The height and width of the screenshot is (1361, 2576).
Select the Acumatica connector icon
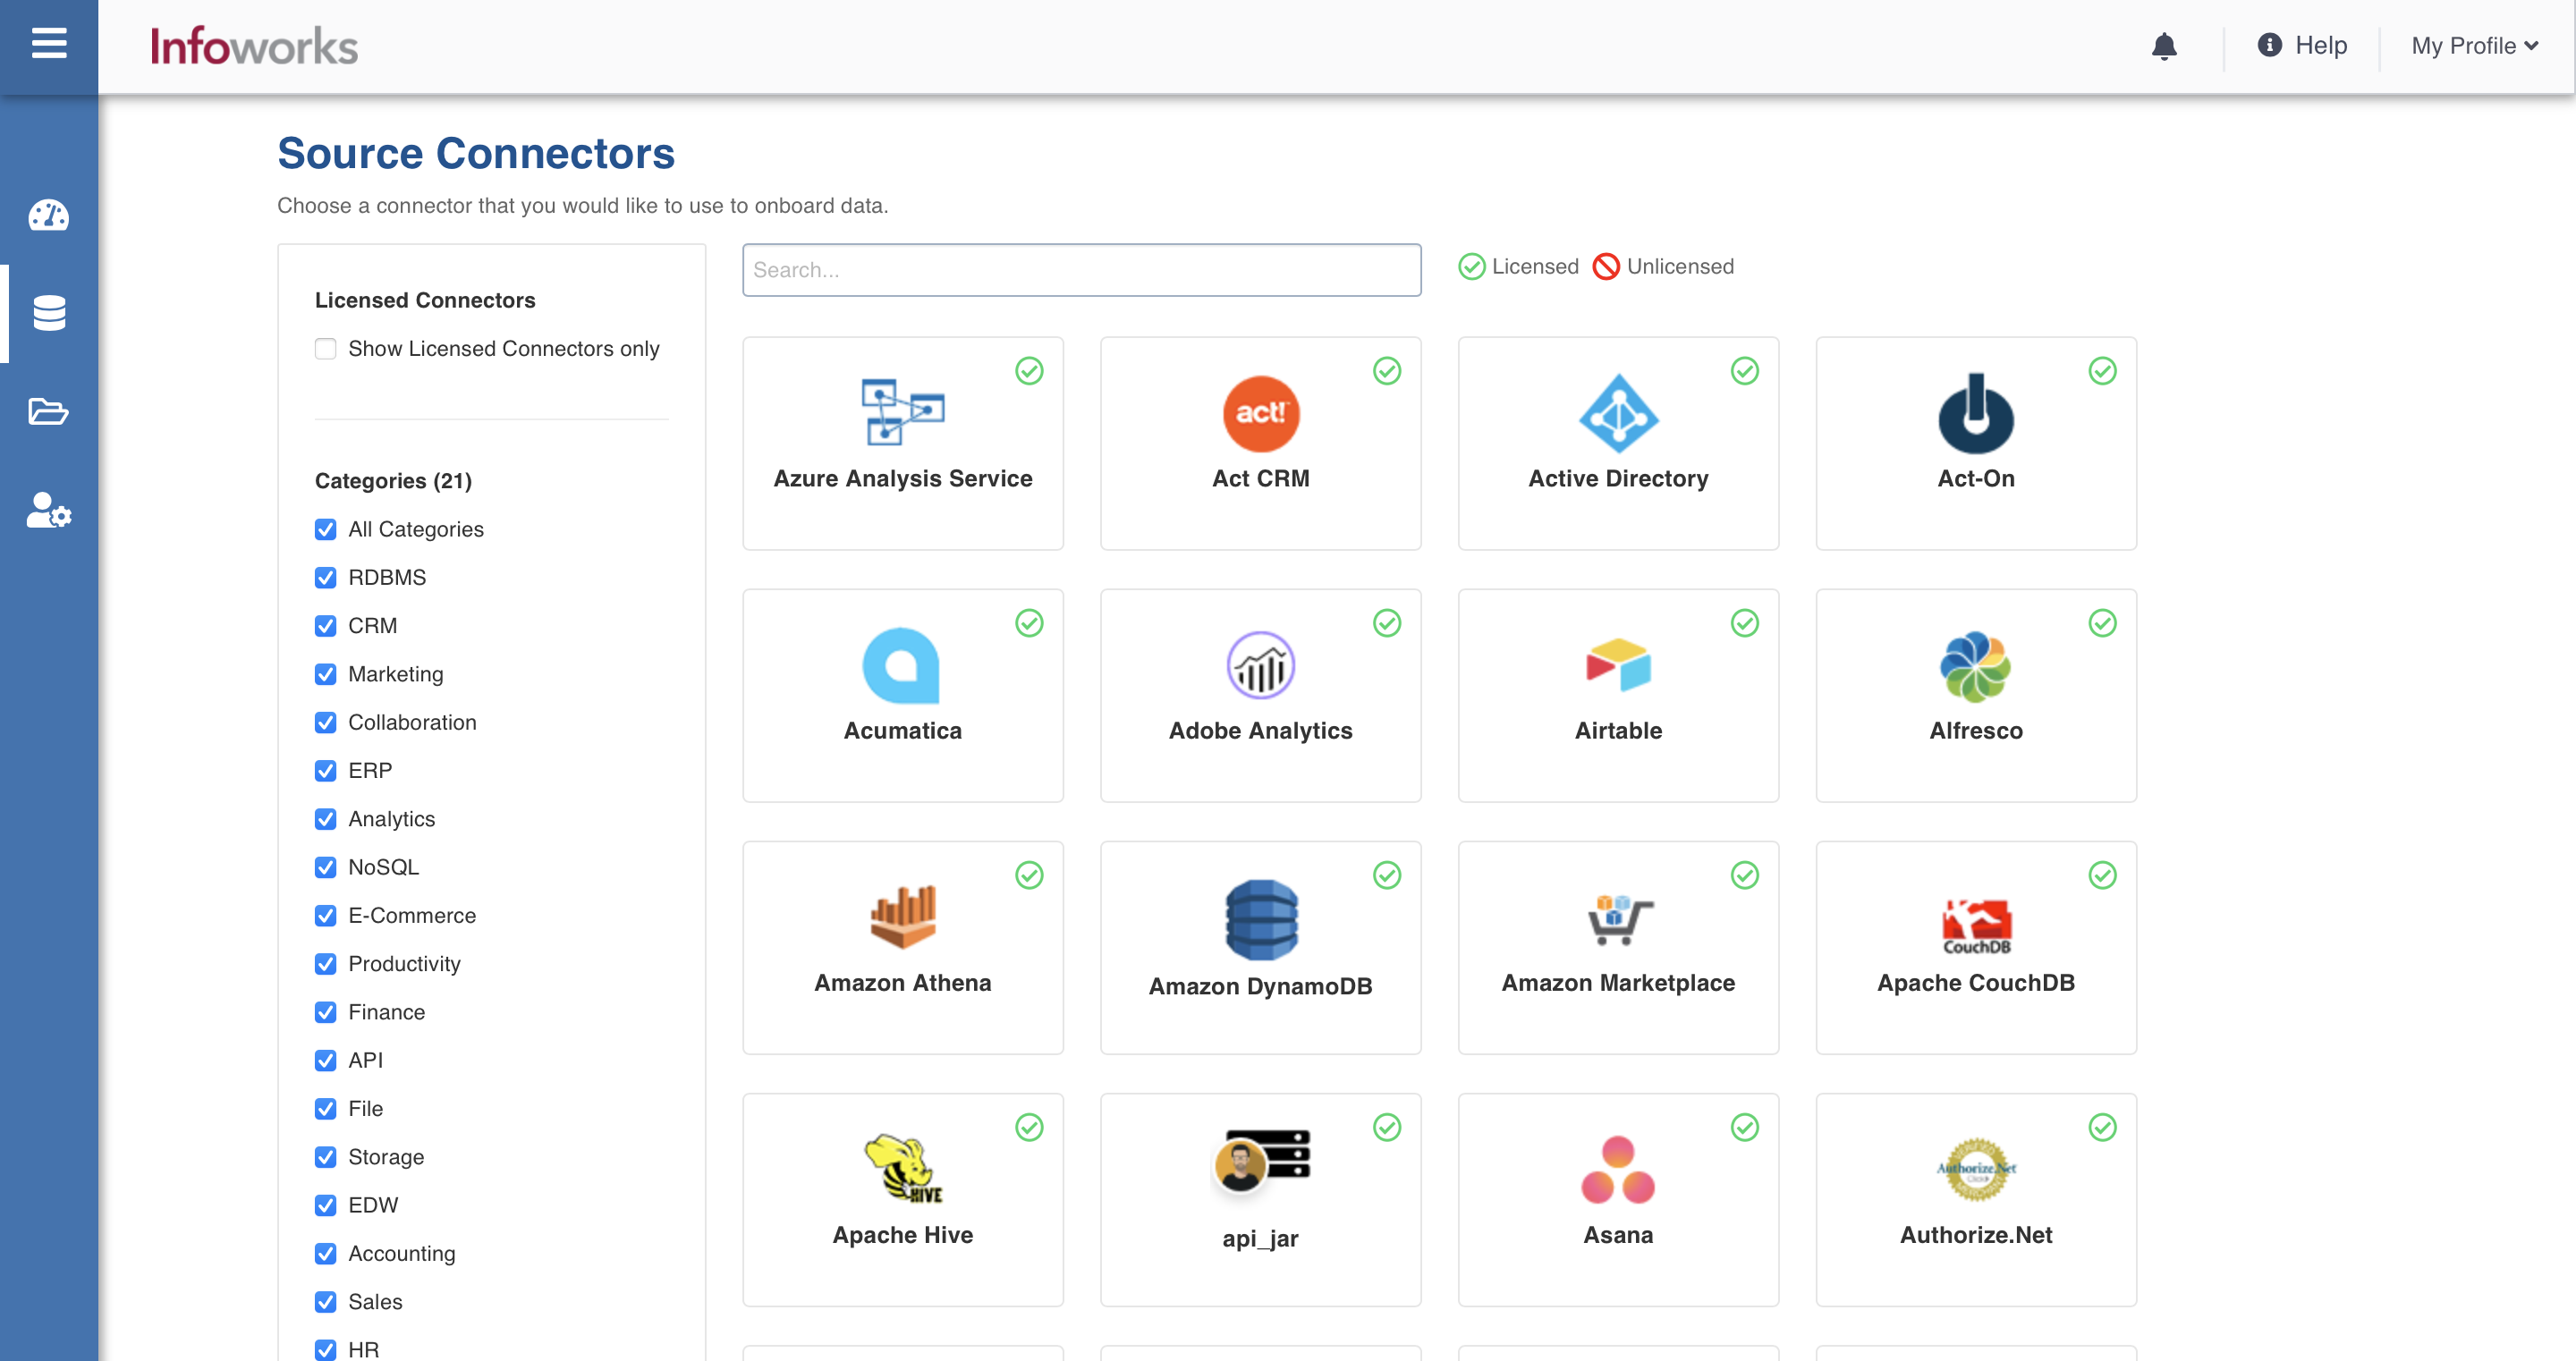point(902,665)
